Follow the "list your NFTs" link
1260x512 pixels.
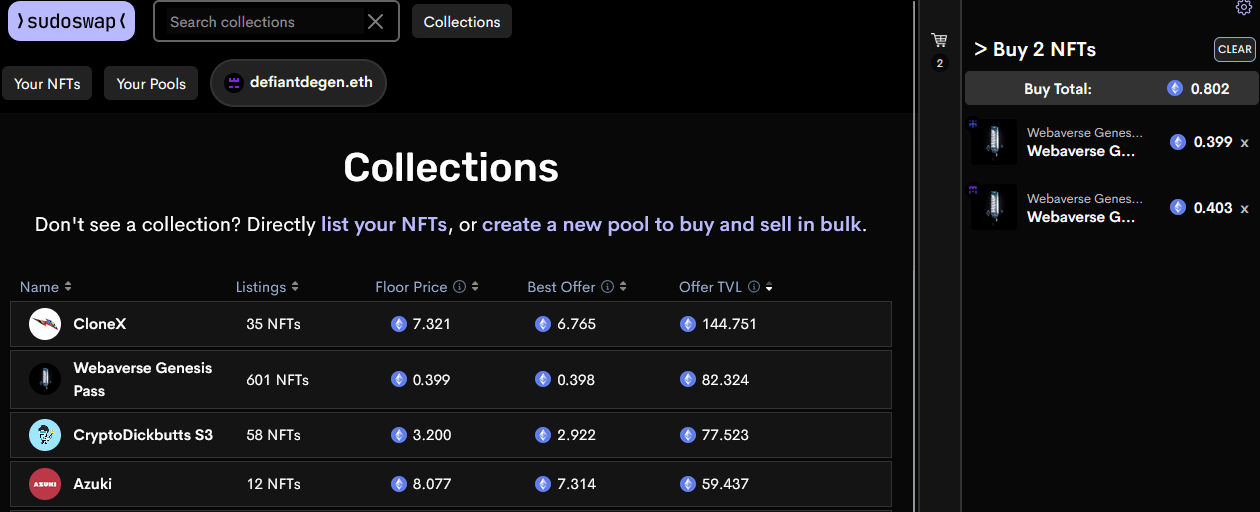tap(384, 224)
